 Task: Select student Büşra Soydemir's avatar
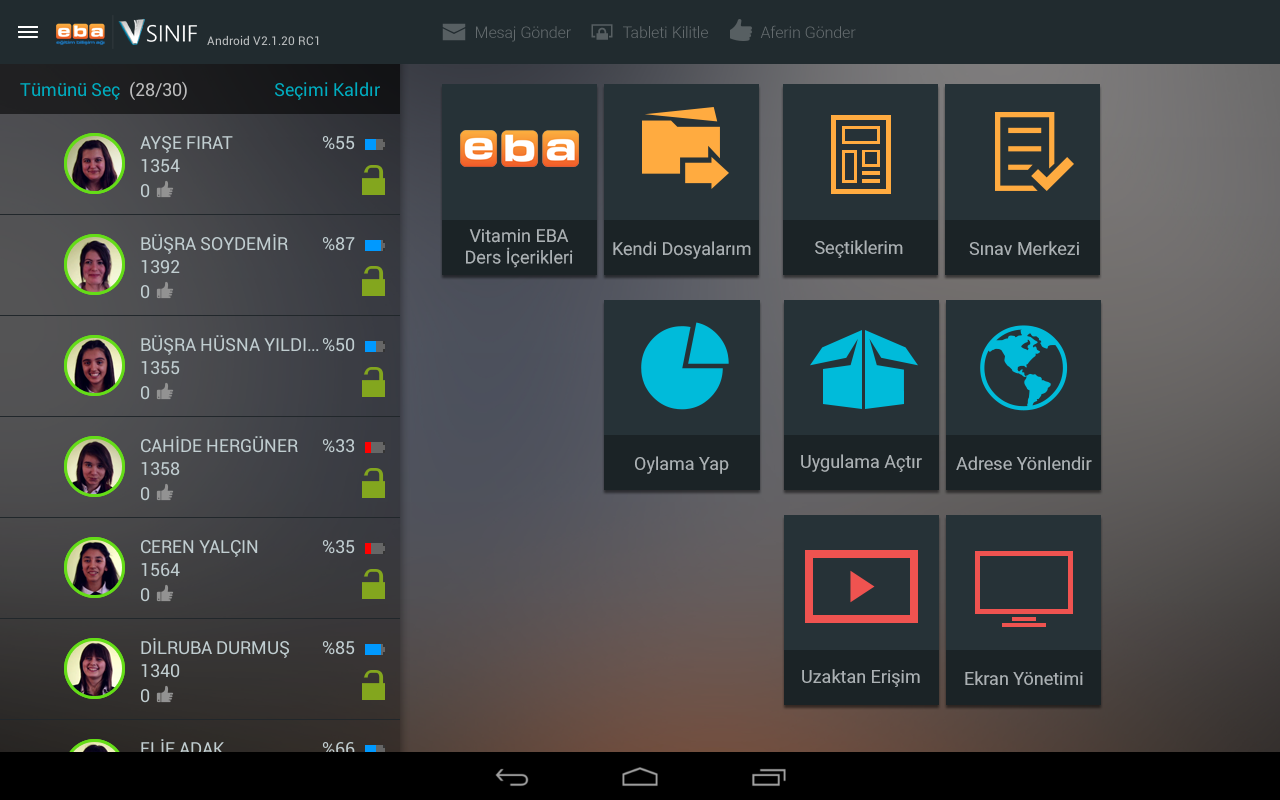[x=94, y=264]
